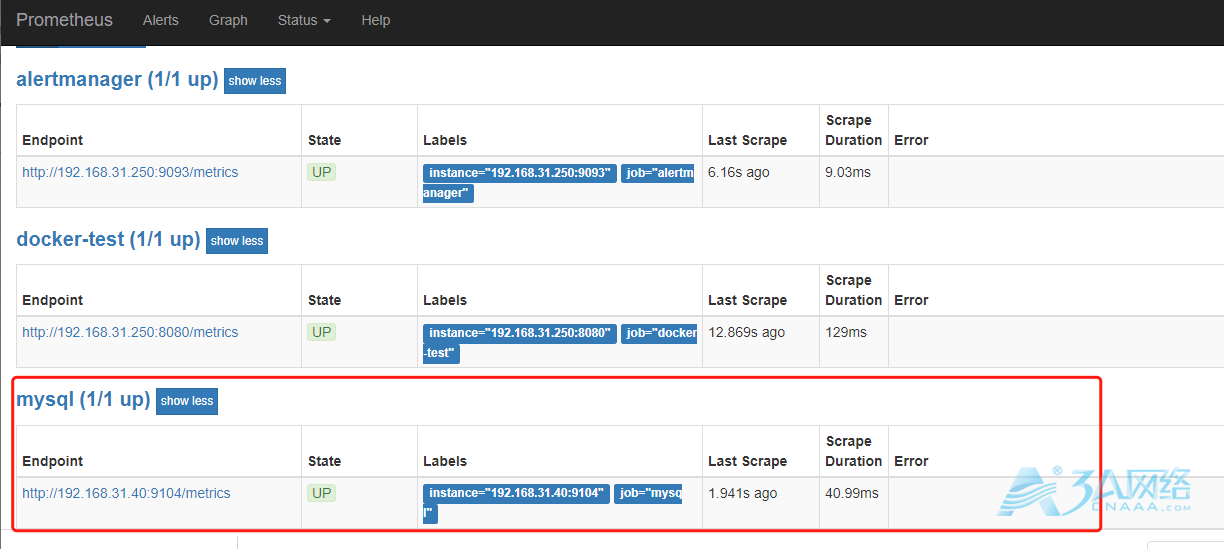
Task: Click the 9.03ms scrape duration value
Action: coord(848,172)
